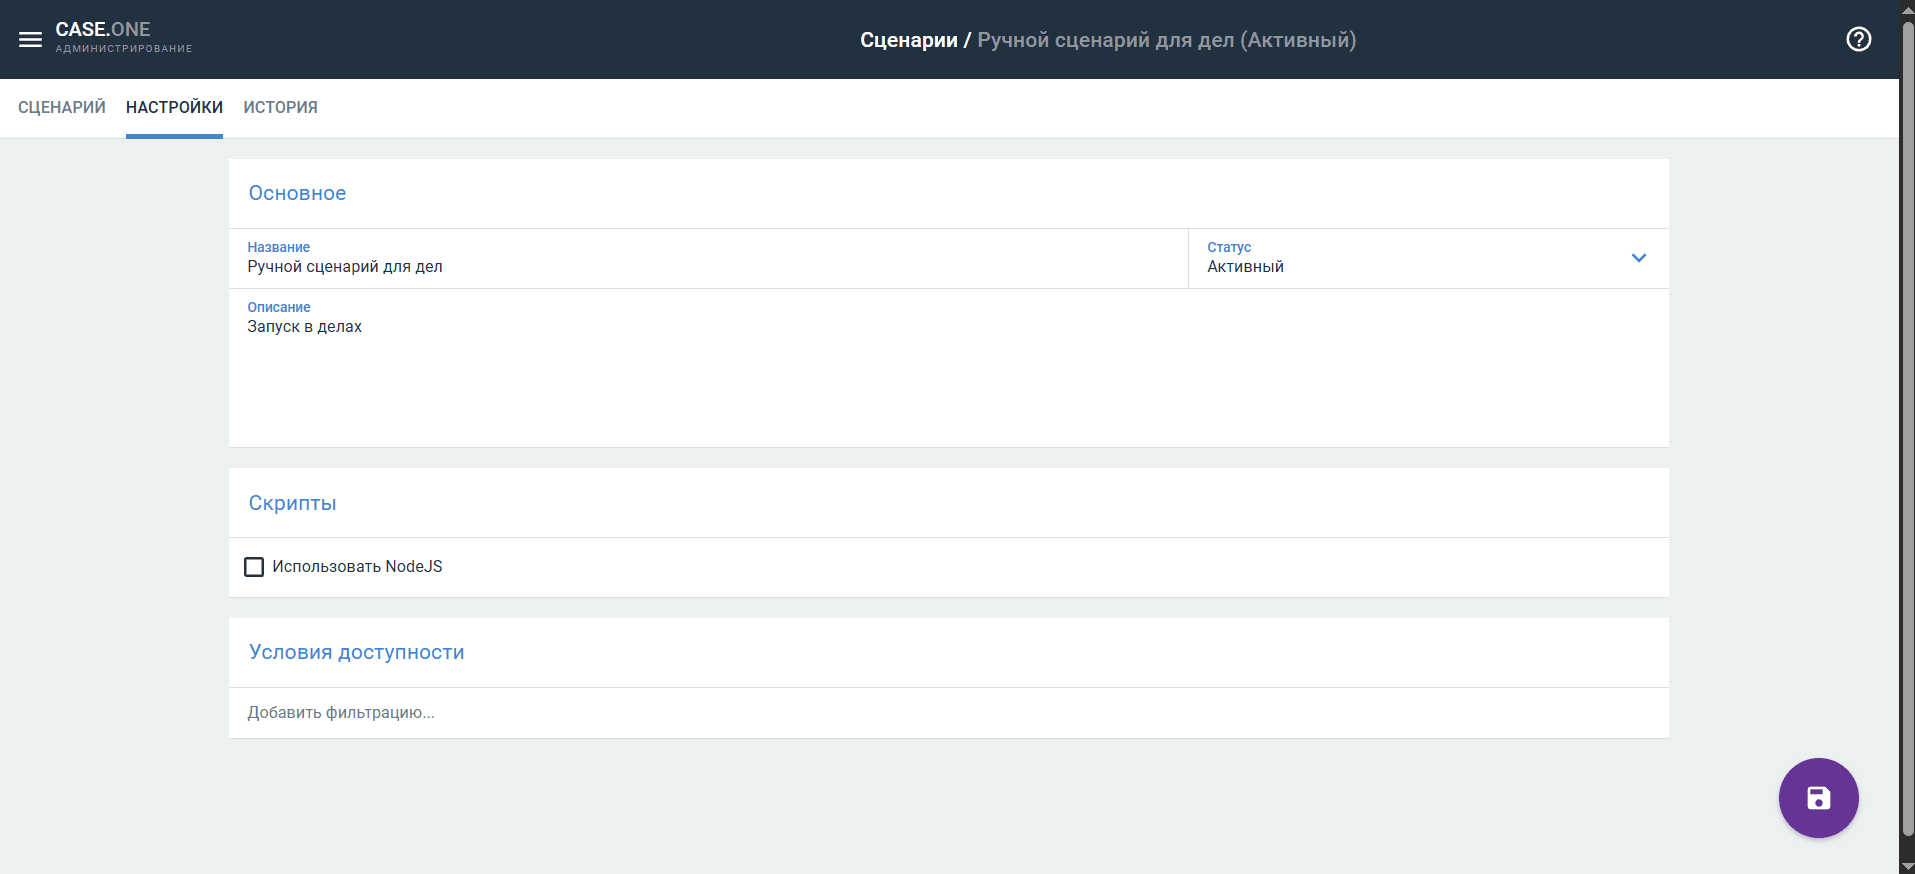
Task: Save settings with the purple floppy button
Action: 1817,798
